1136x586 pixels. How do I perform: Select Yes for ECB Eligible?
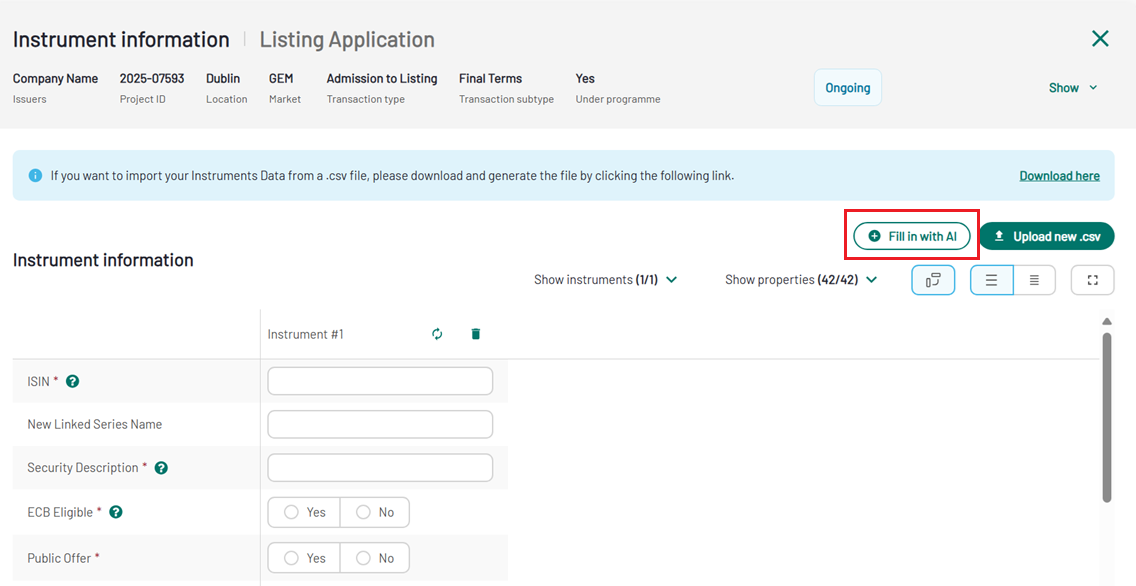tap(304, 512)
